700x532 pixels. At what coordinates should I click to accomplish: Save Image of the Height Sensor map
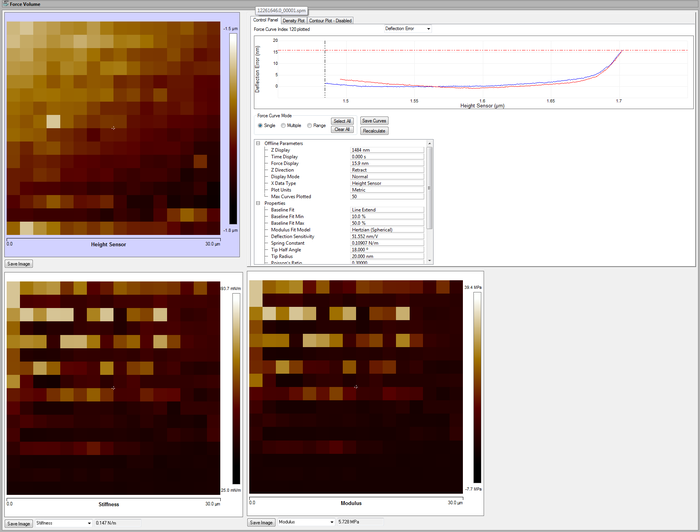(18, 264)
